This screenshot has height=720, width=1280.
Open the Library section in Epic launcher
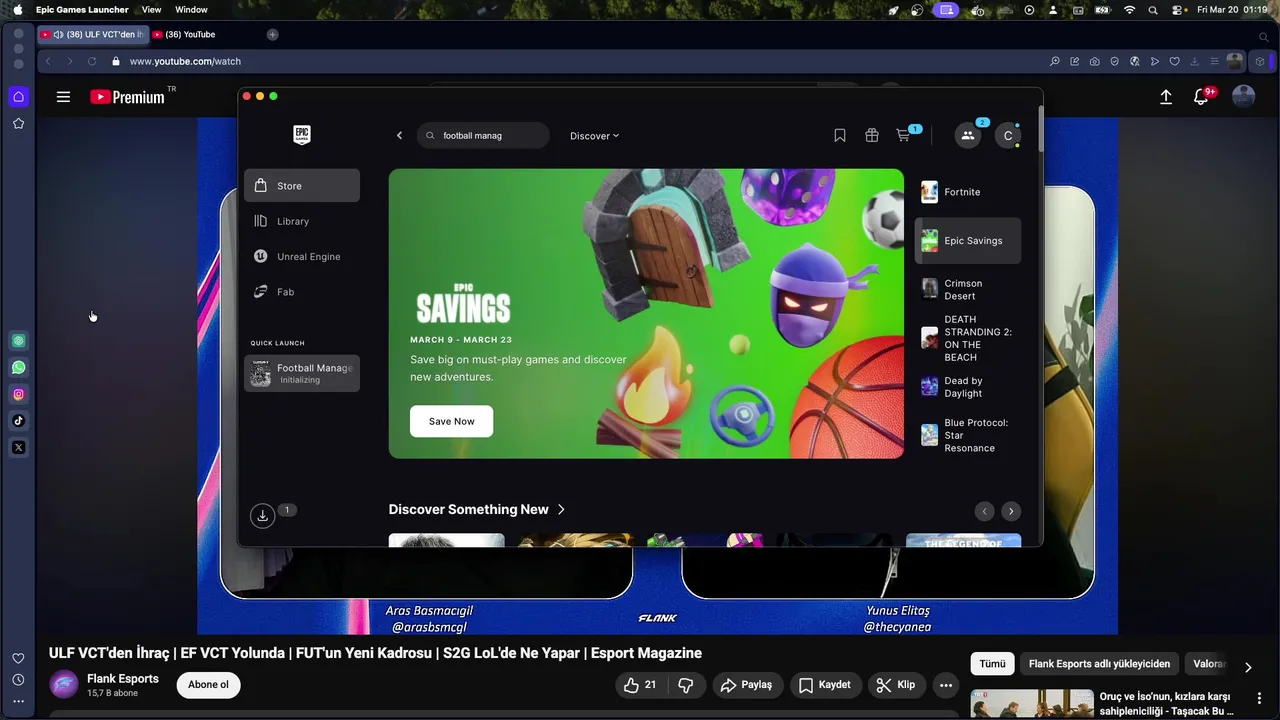[302, 221]
